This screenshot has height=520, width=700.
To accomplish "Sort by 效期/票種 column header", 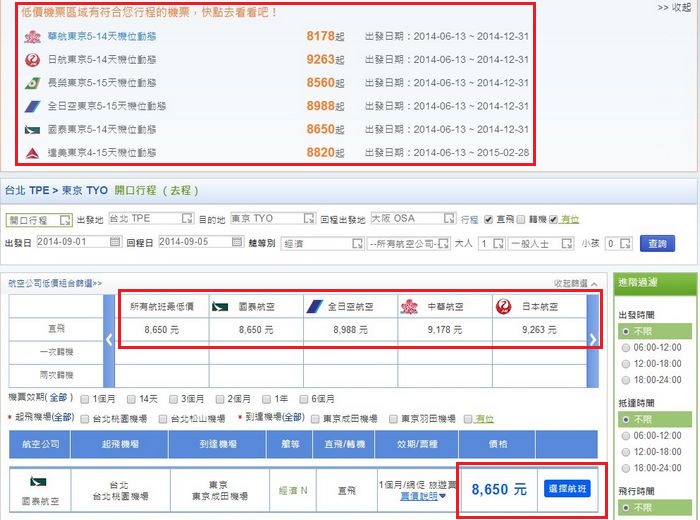I will click(x=417, y=444).
